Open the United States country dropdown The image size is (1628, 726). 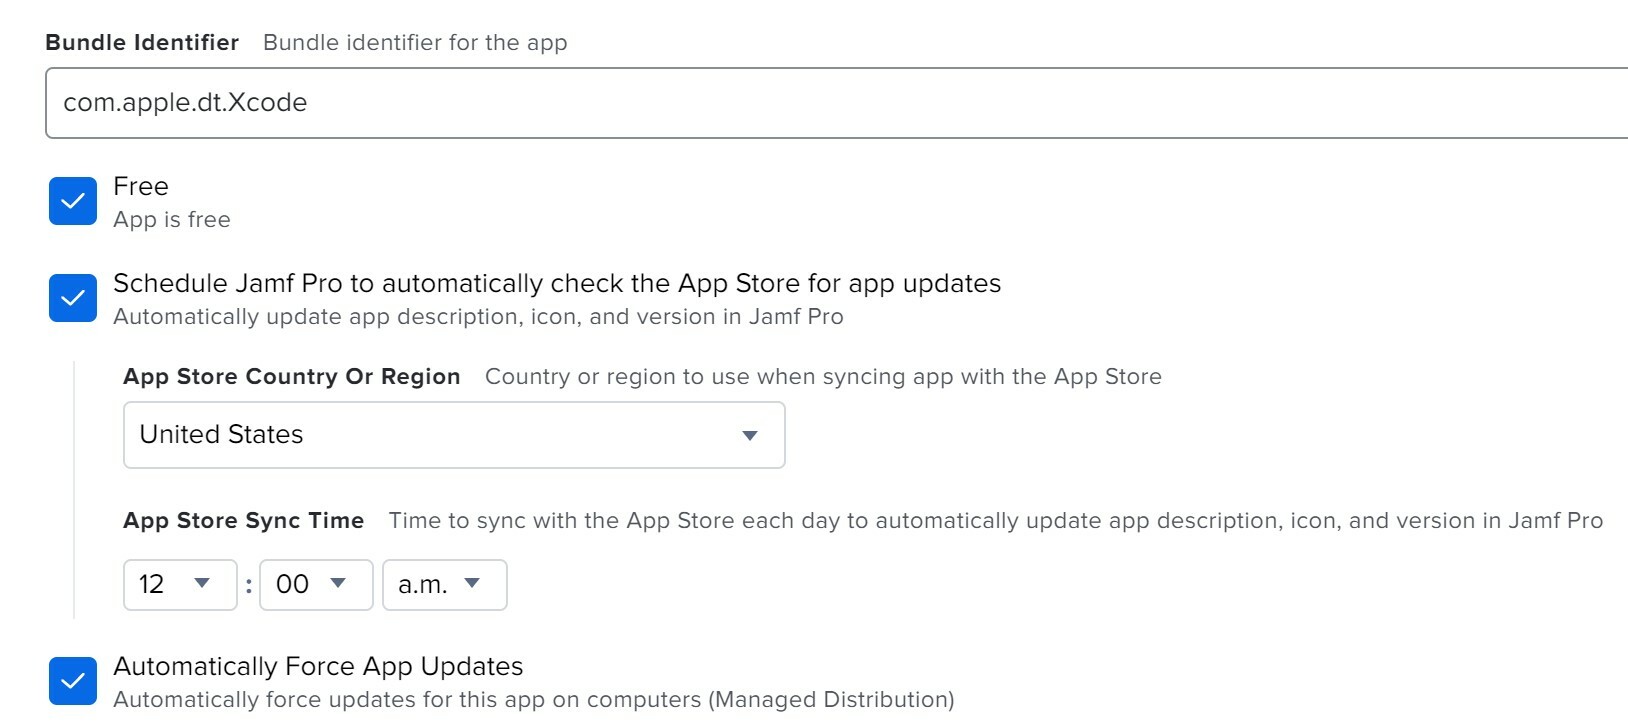tap(454, 435)
